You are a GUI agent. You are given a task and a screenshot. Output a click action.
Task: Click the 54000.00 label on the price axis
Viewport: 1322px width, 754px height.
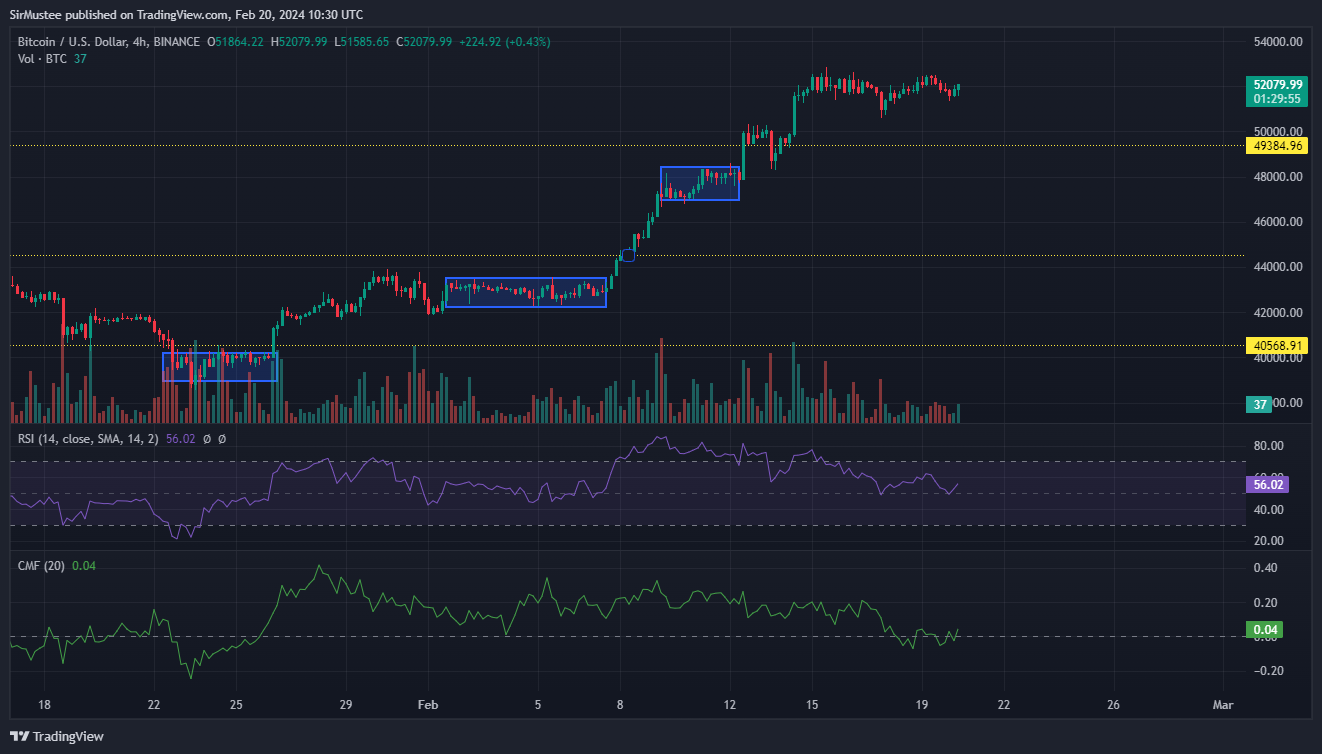(1278, 42)
